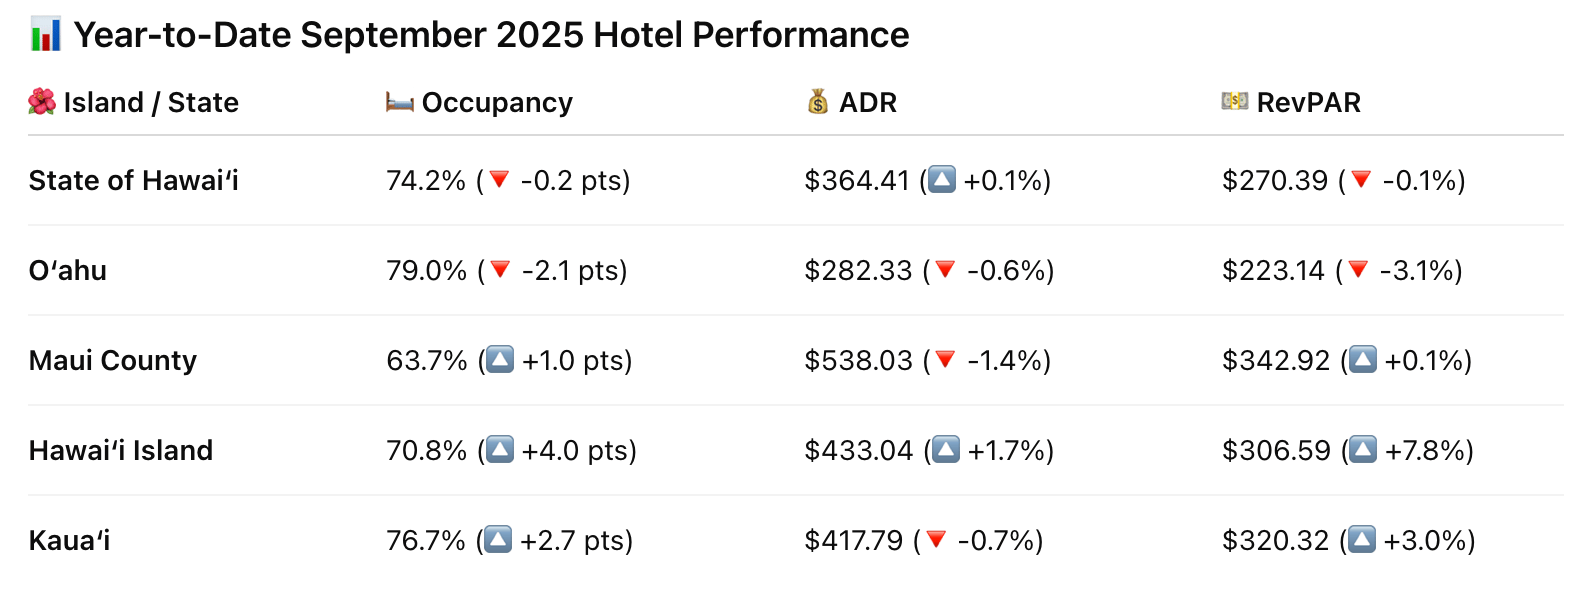The image size is (1580, 596).
Task: Click the bar chart emoji in title
Action: tap(46, 35)
